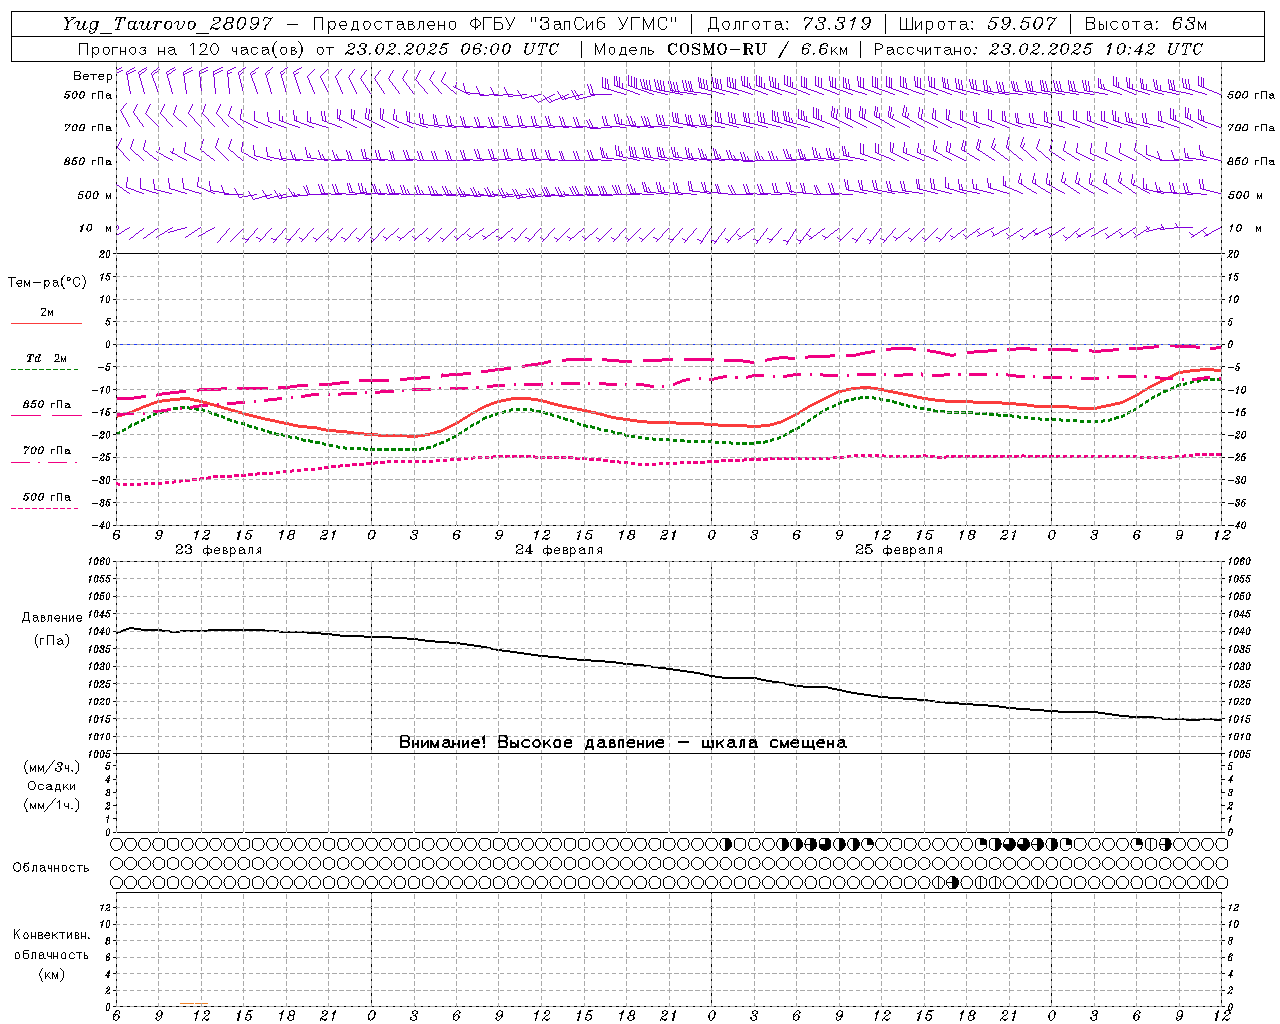The width and height of the screenshot is (1280, 1024).
Task: Click the Облачность cloudiness label
Action: coord(51,867)
